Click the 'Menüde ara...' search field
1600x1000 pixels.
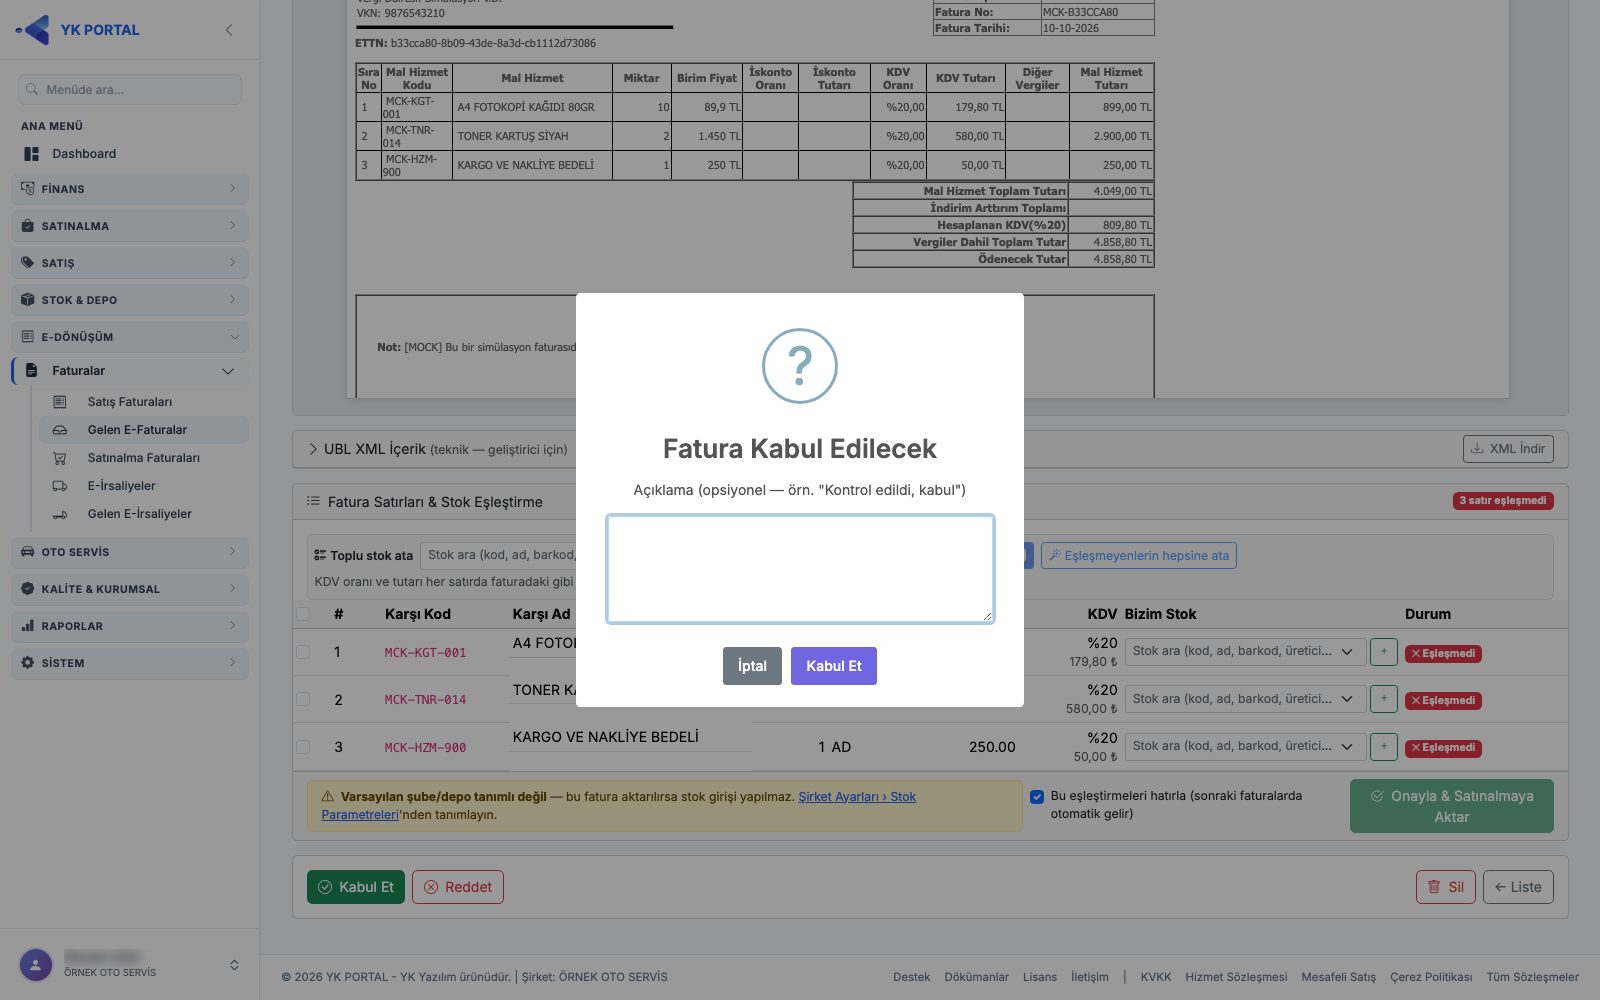[x=130, y=89]
